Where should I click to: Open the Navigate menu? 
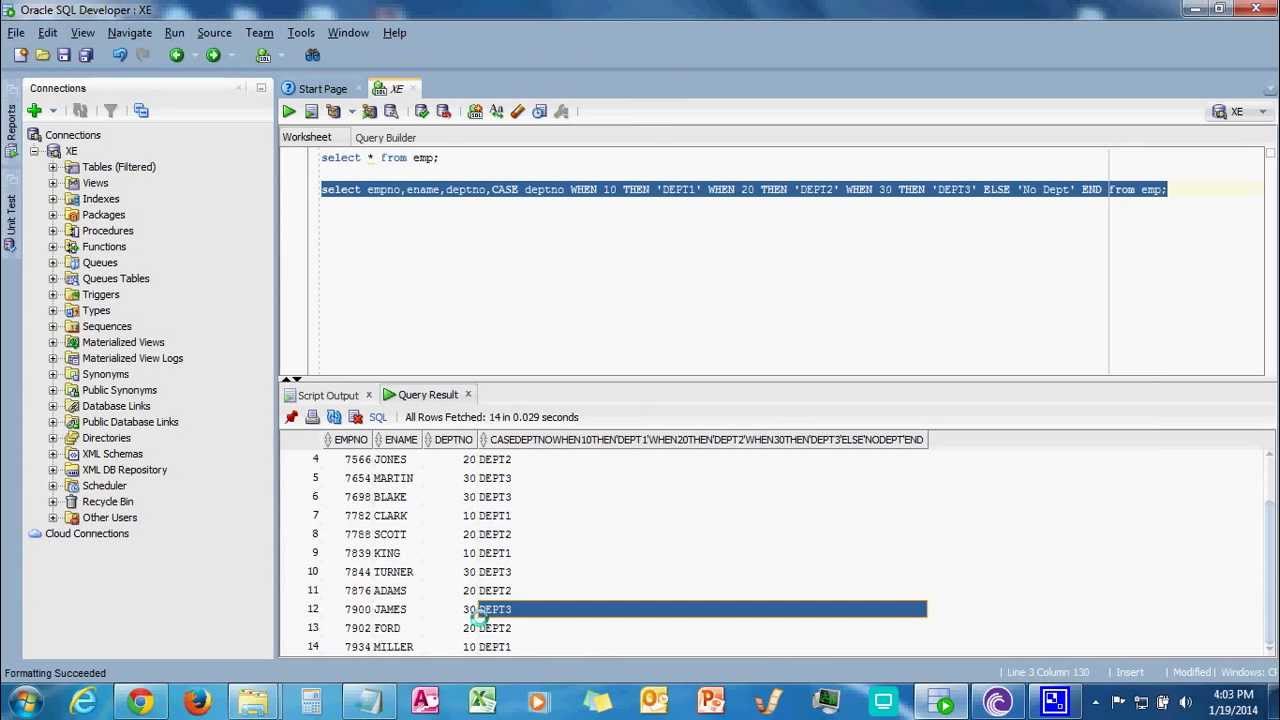[130, 33]
